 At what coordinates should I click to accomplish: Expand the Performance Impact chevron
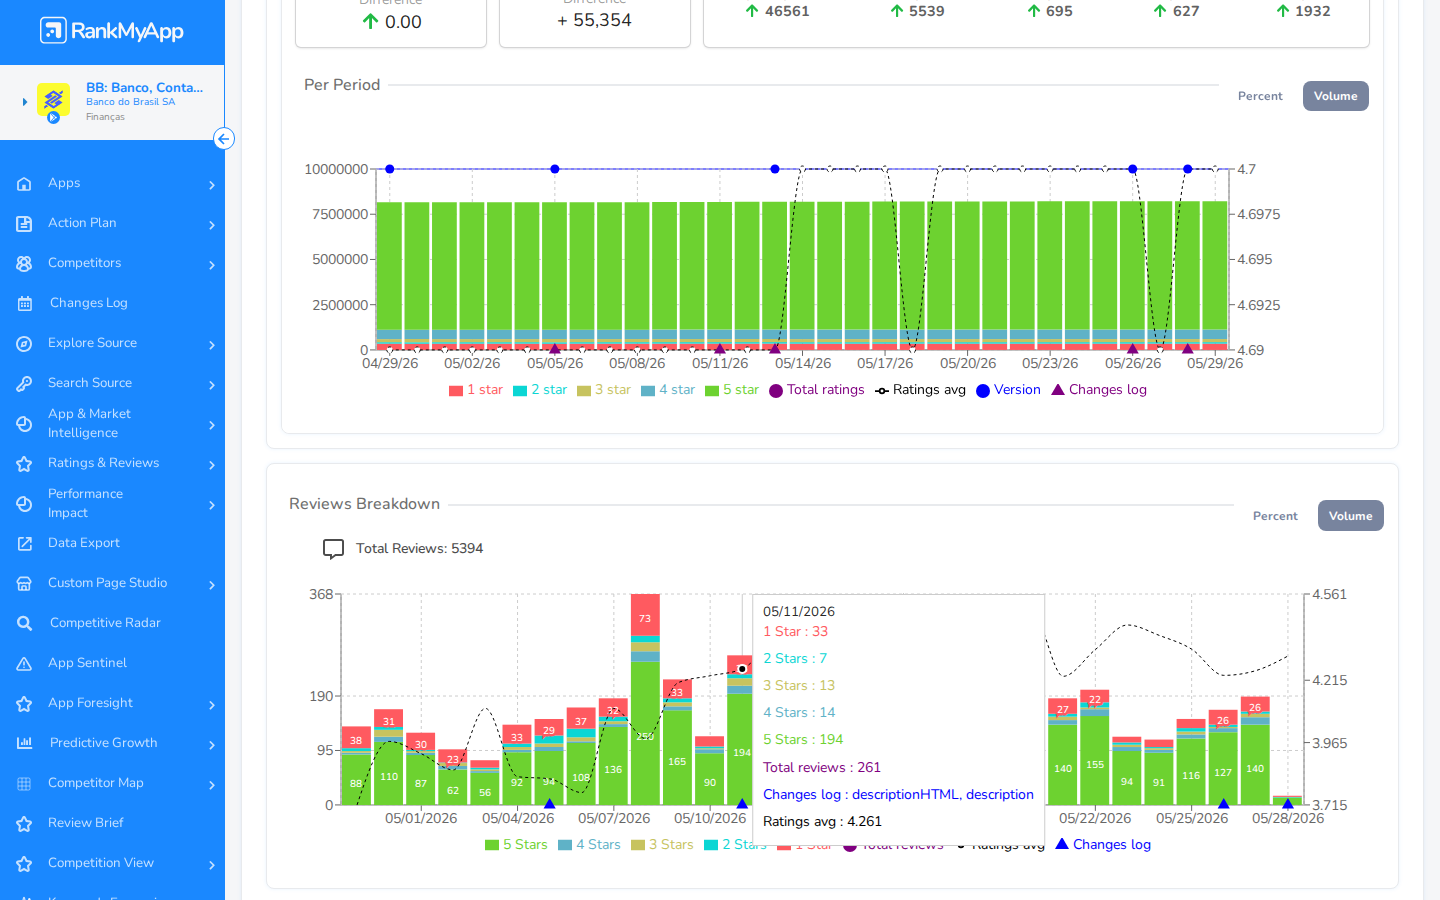pos(212,505)
